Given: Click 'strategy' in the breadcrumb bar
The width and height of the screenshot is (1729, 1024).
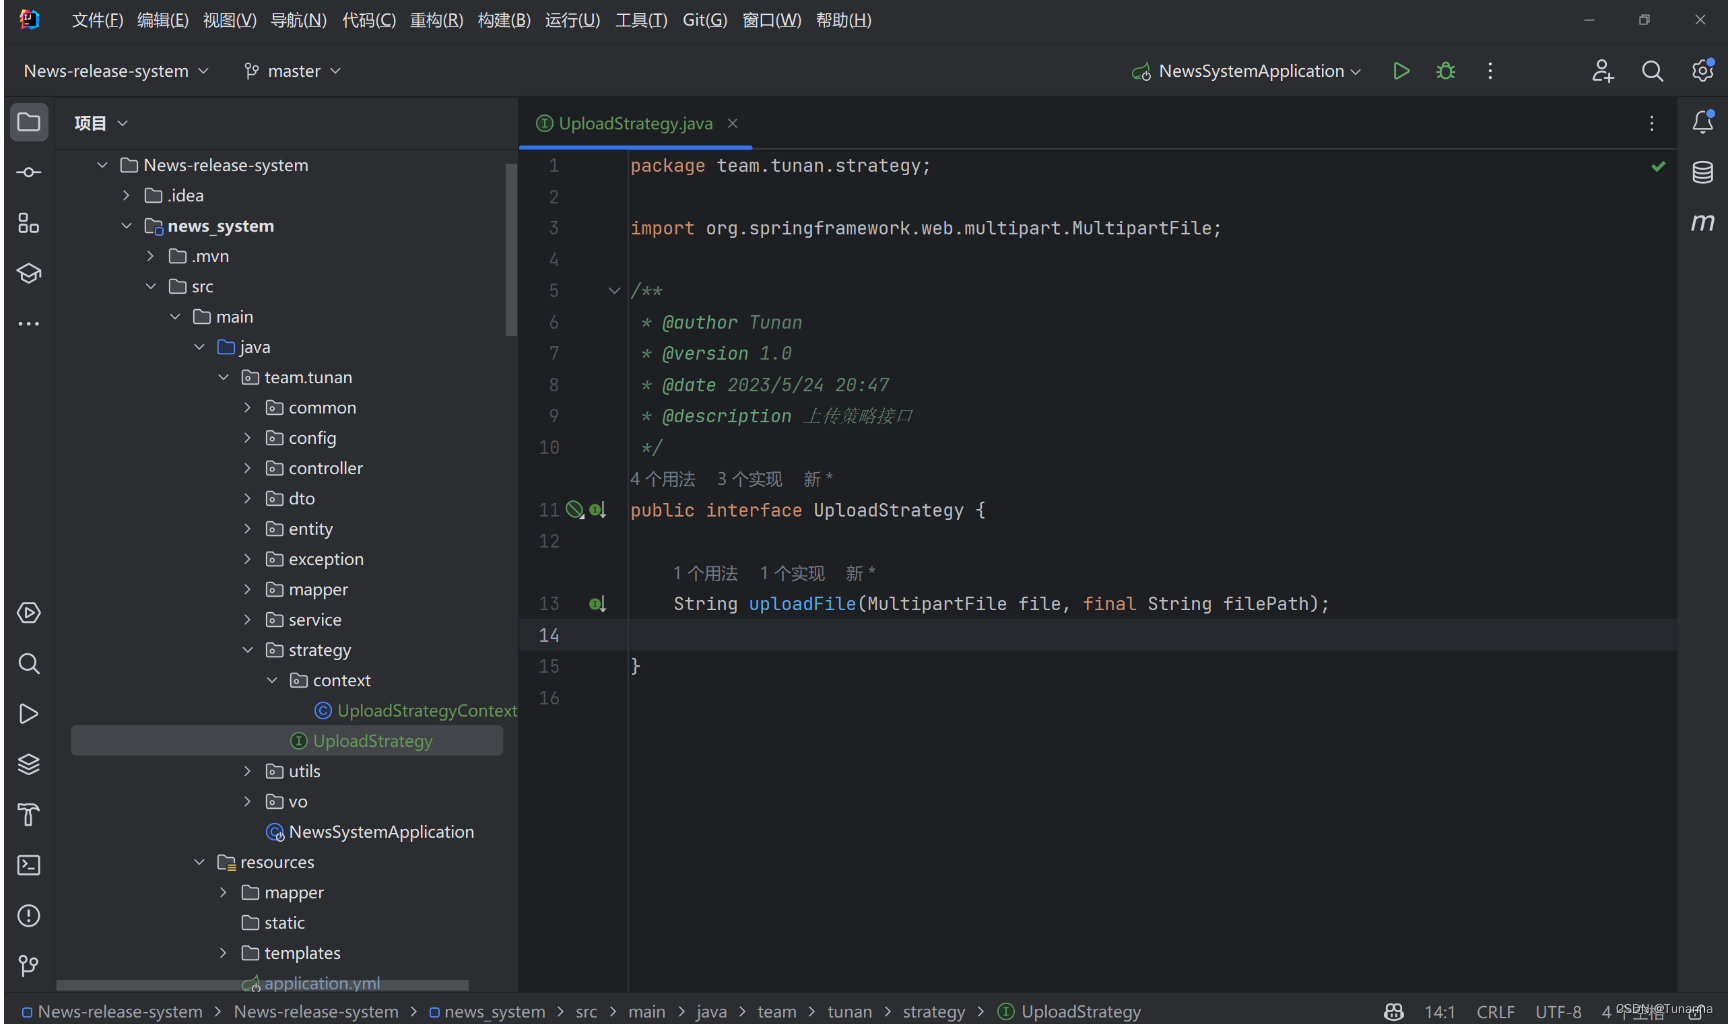Looking at the screenshot, I should click(933, 1011).
